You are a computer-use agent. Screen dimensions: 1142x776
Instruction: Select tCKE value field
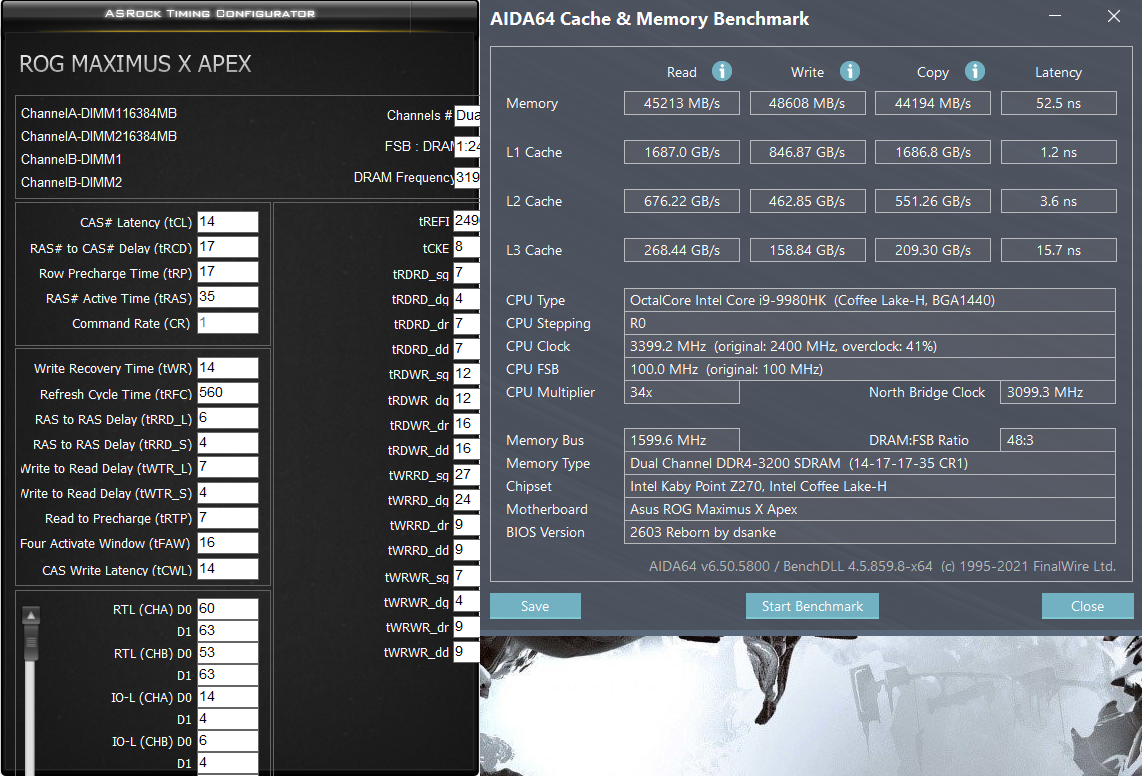point(467,248)
